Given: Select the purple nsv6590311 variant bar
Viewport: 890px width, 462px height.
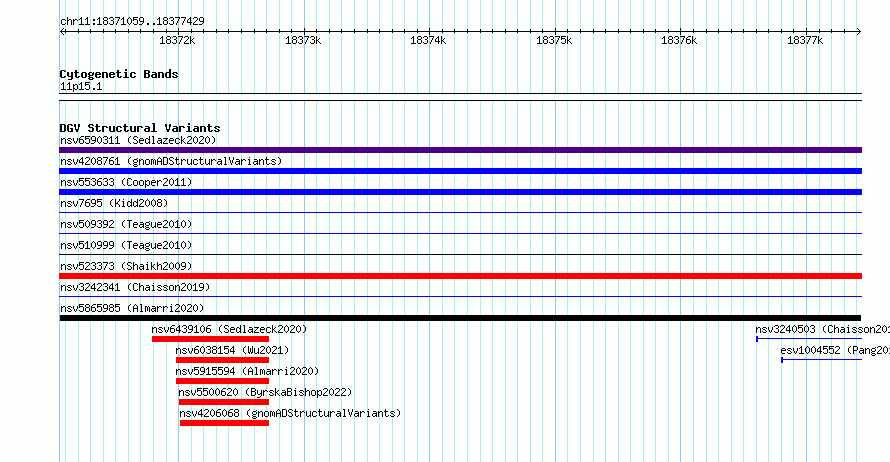Looking at the screenshot, I should point(460,150).
